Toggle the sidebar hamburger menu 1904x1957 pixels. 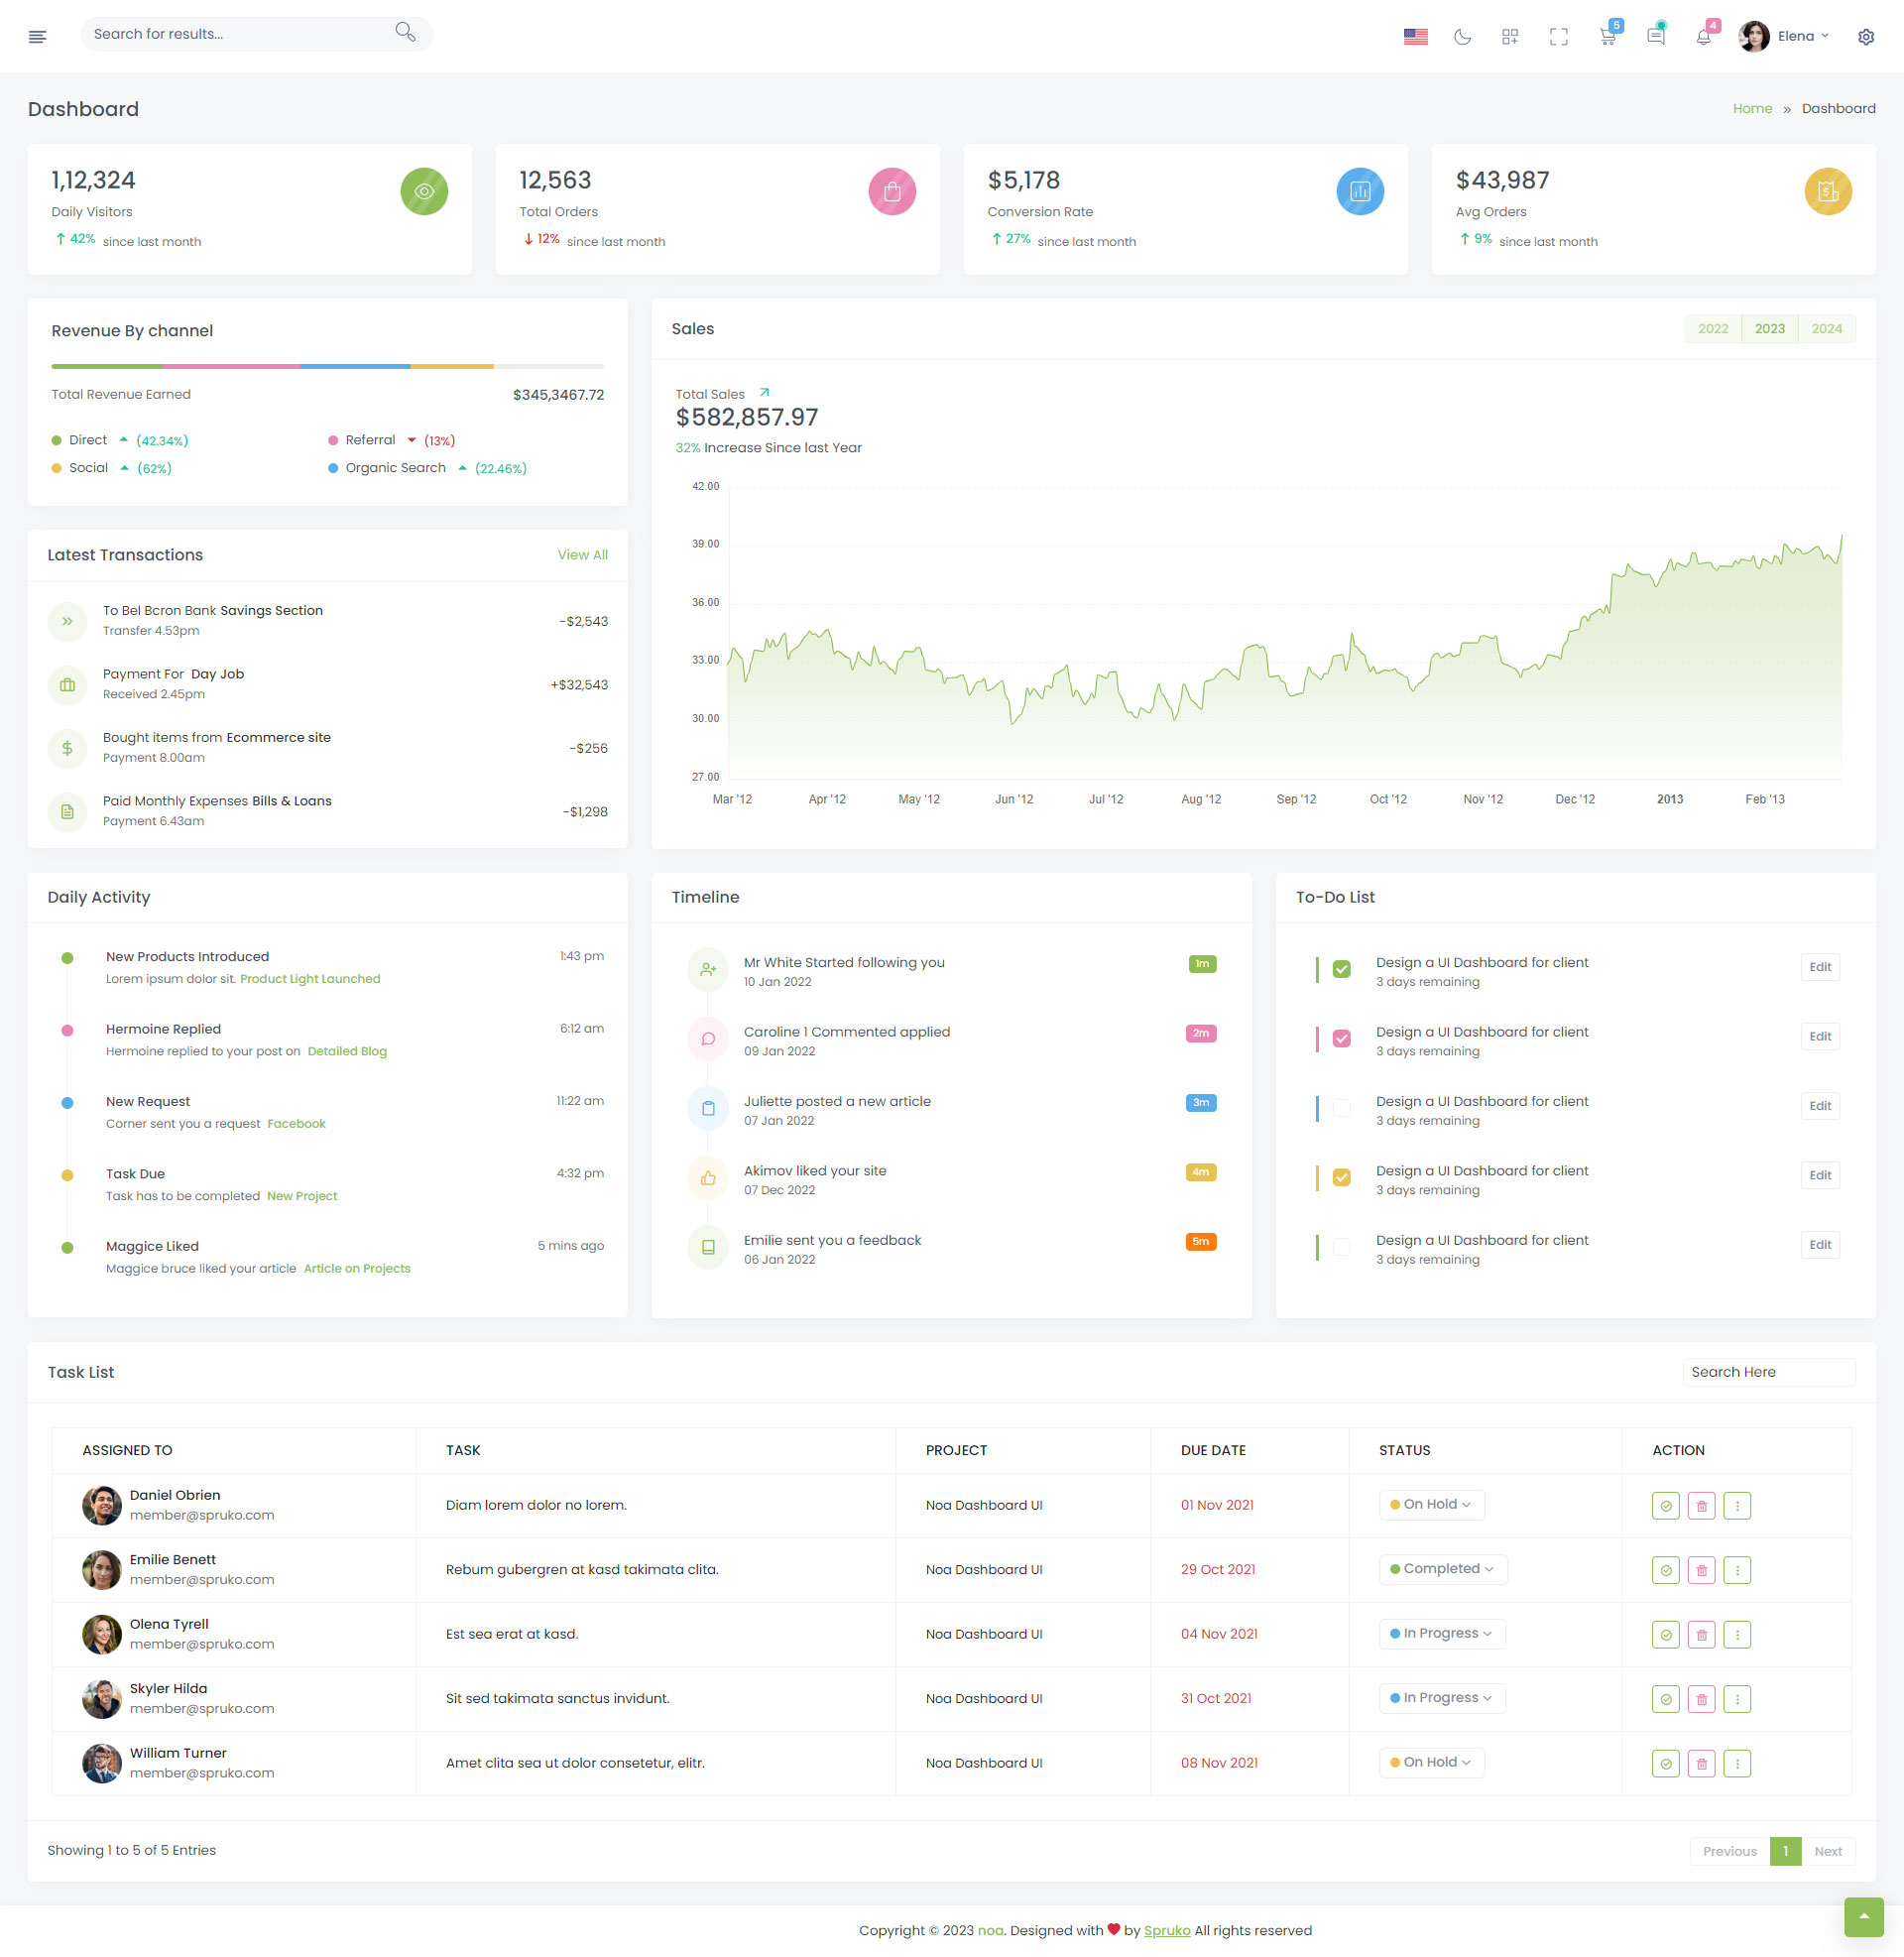click(x=38, y=37)
